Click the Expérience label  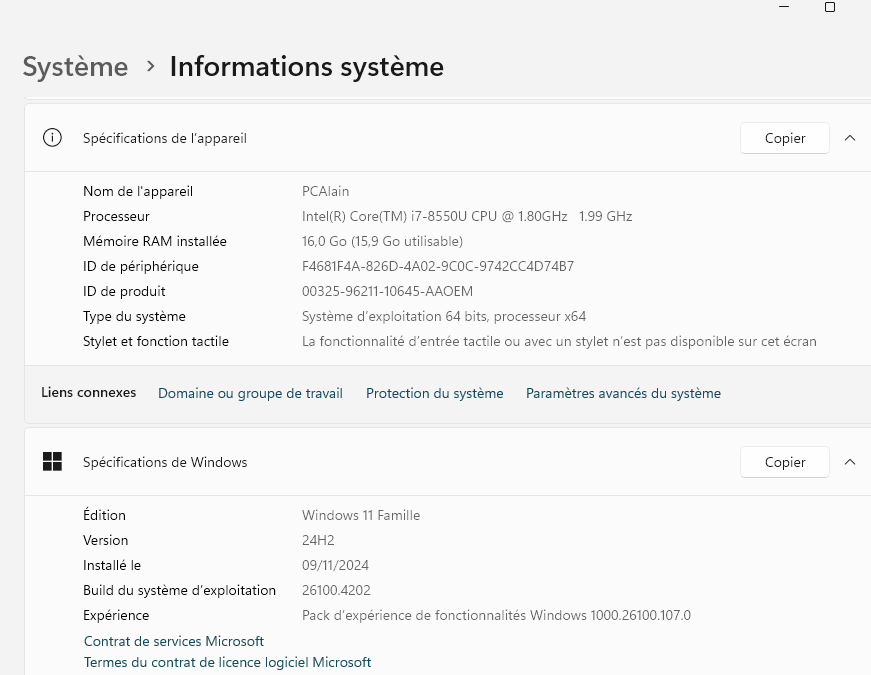click(116, 615)
